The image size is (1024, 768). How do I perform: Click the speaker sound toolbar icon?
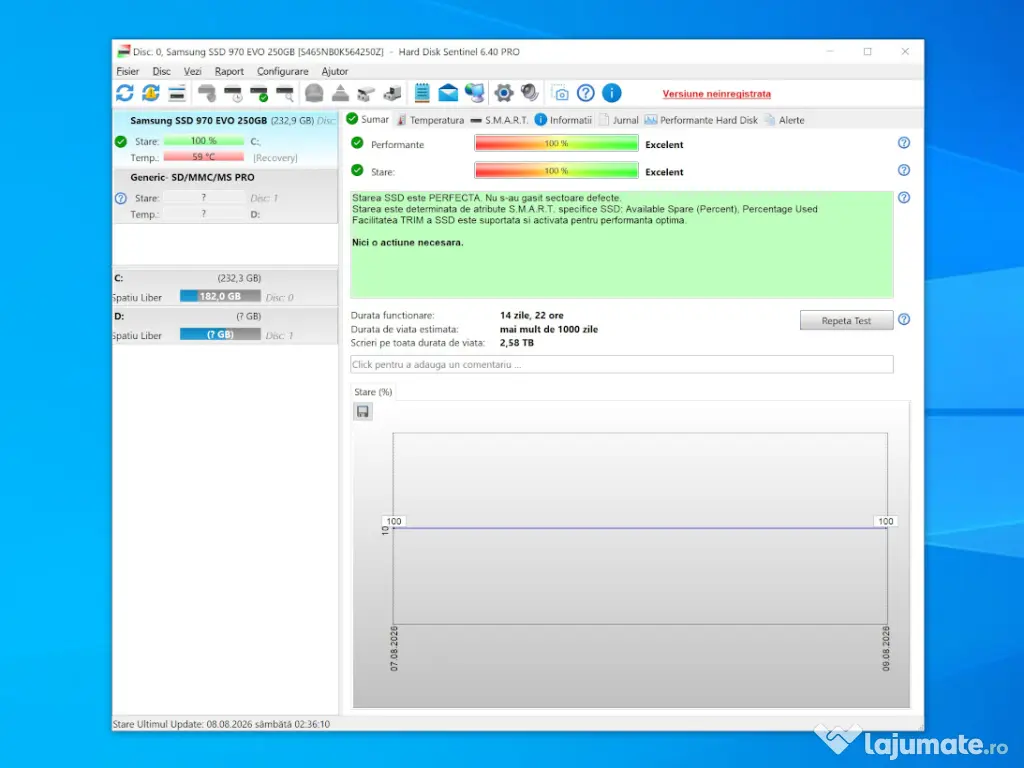point(530,93)
